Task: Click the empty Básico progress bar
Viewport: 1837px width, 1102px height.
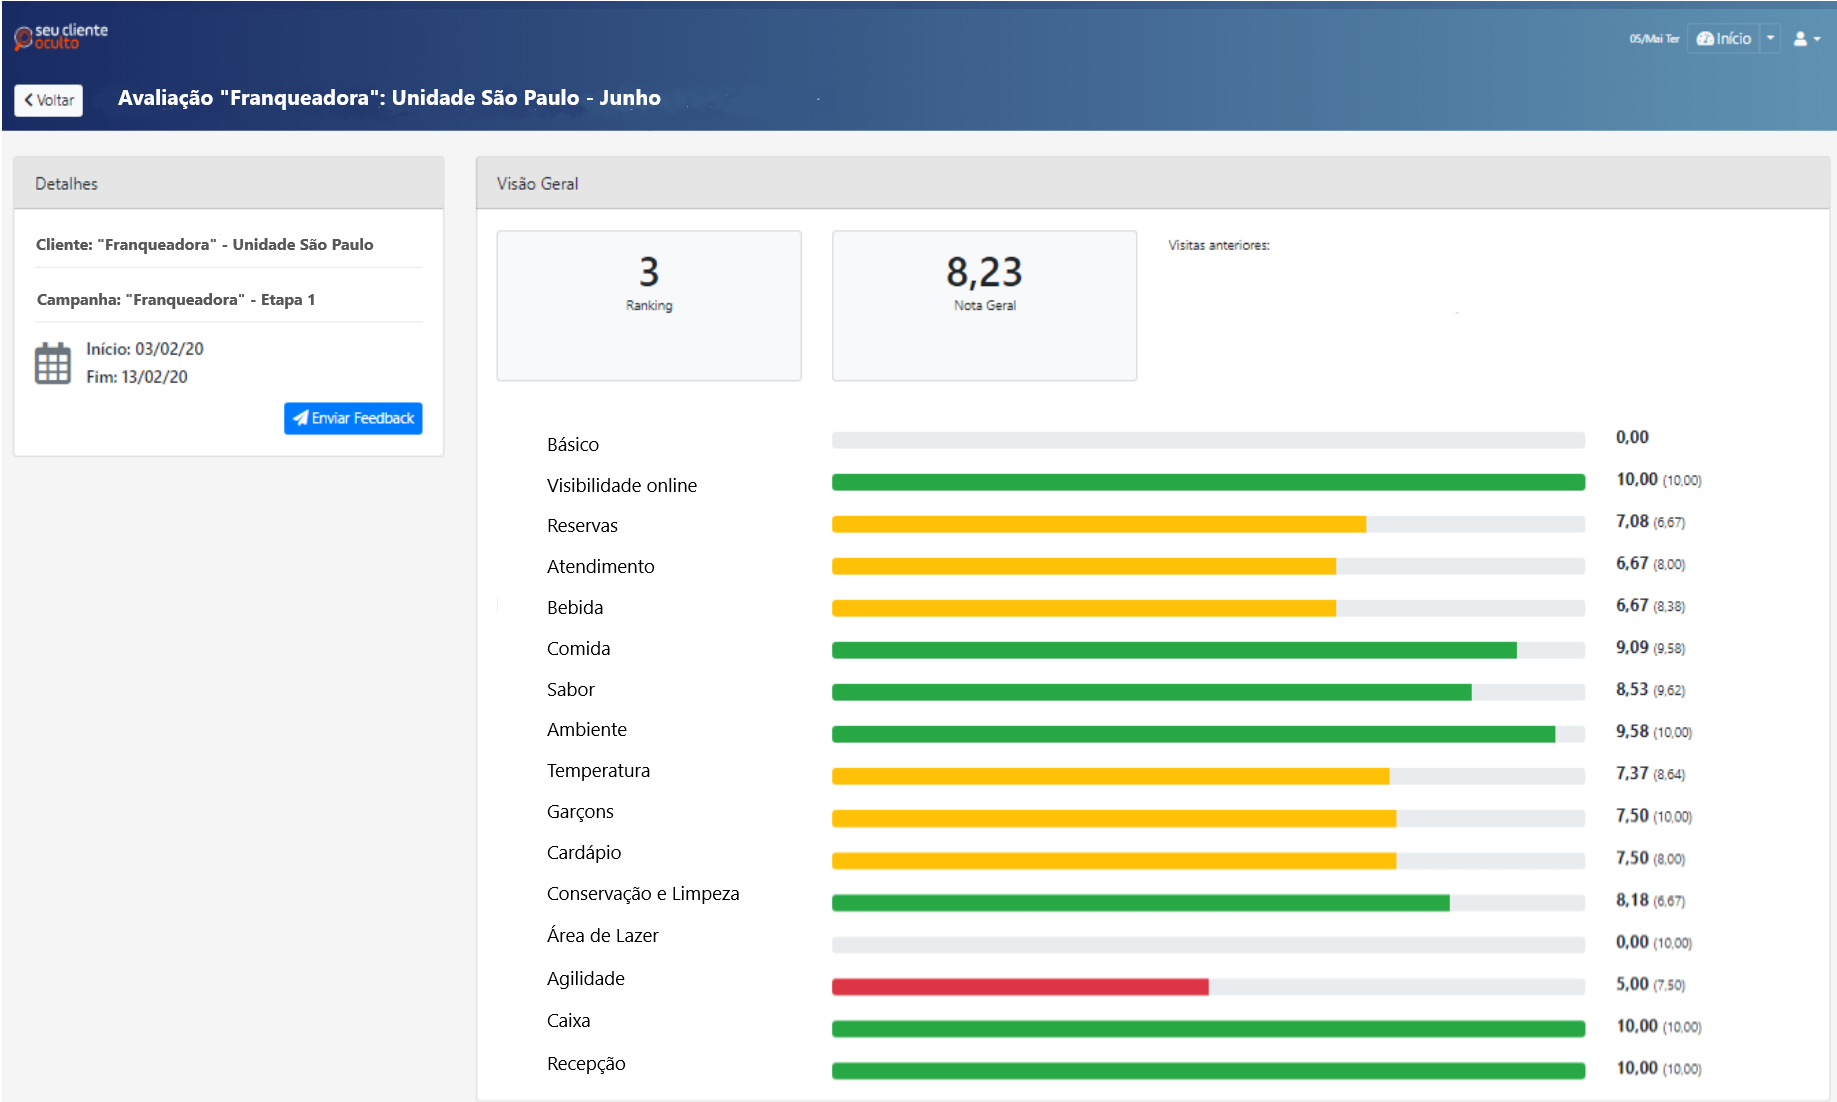Action: (1208, 440)
